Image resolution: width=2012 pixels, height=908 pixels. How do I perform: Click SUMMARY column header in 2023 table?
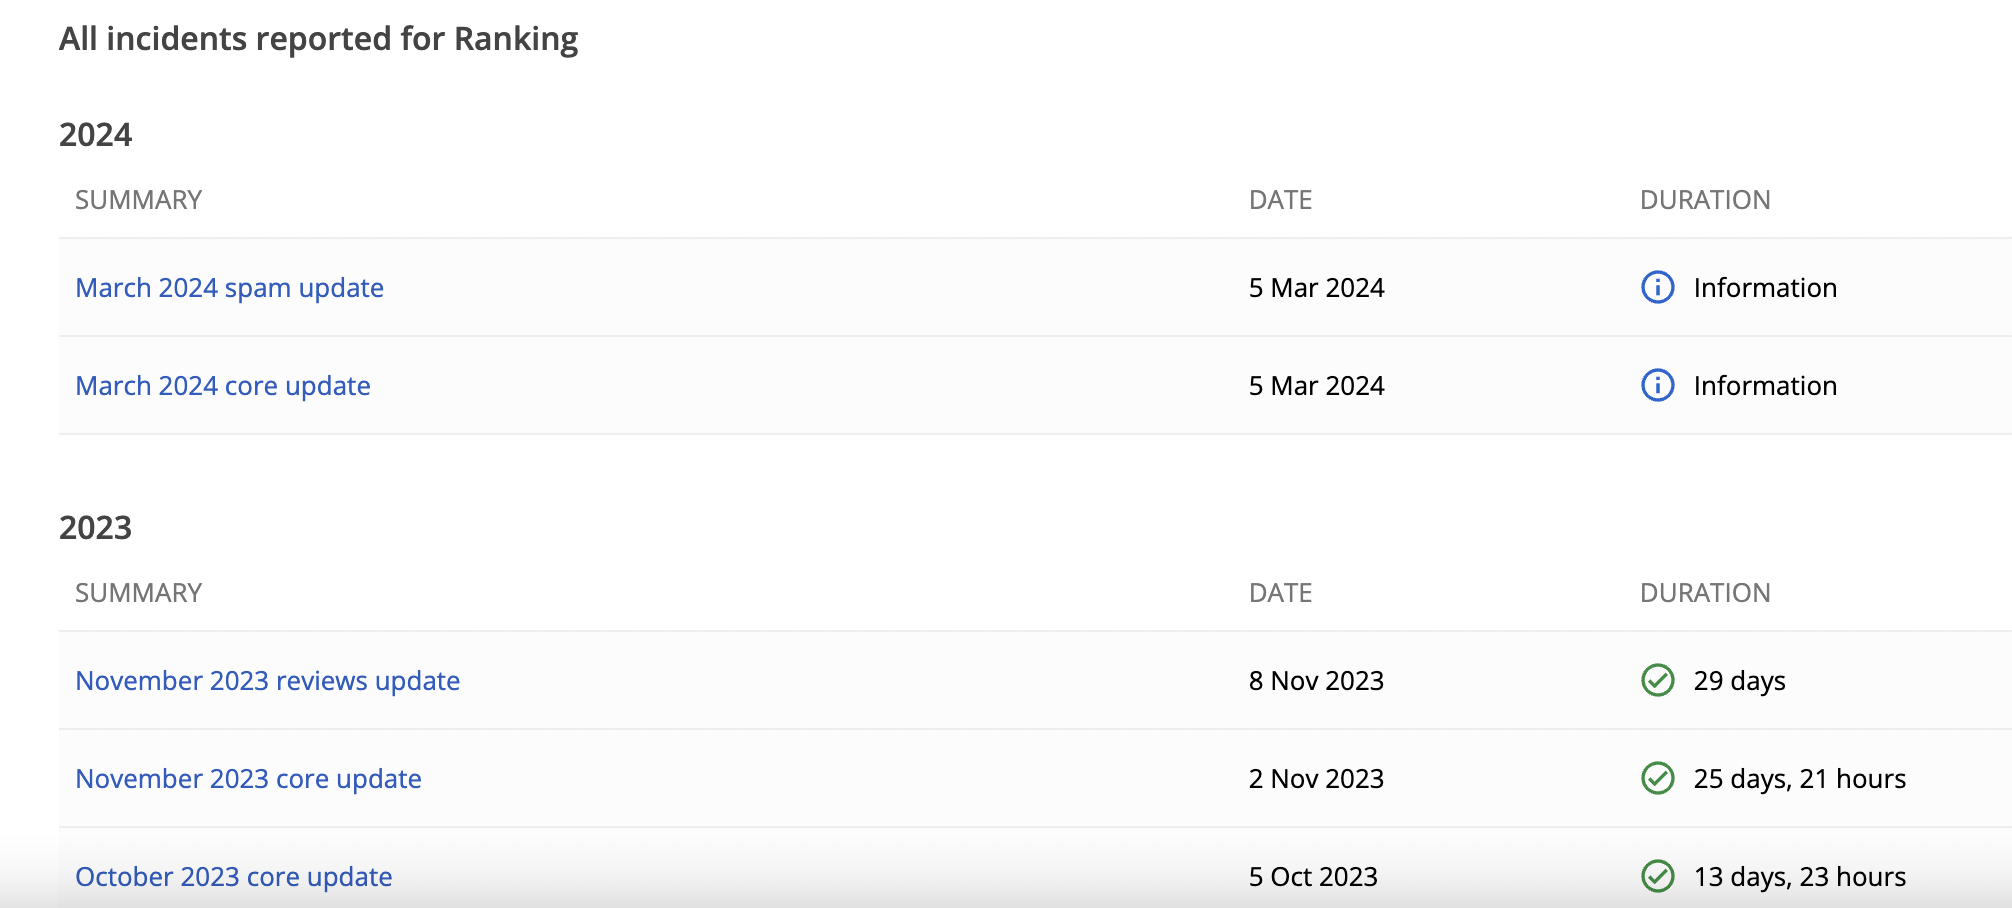[138, 593]
